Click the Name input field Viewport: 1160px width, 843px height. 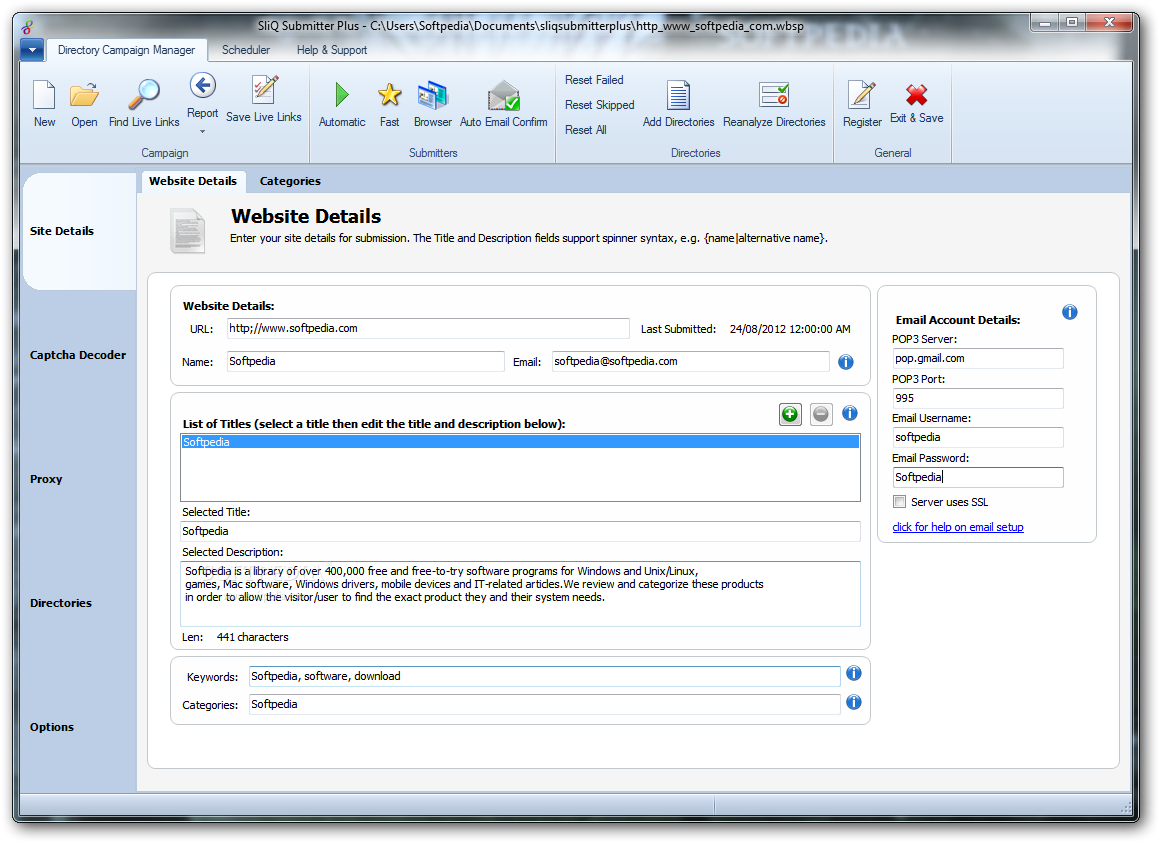[x=365, y=362]
